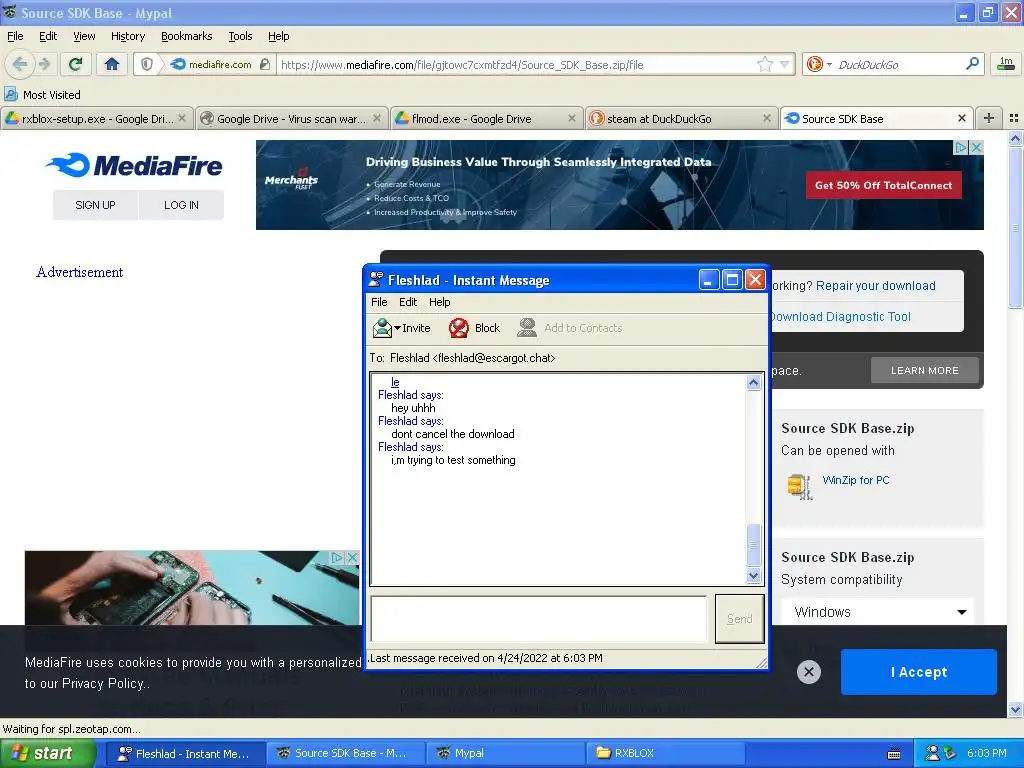Click the message text input box
Screen dimensions: 1024x768
(x=539, y=618)
